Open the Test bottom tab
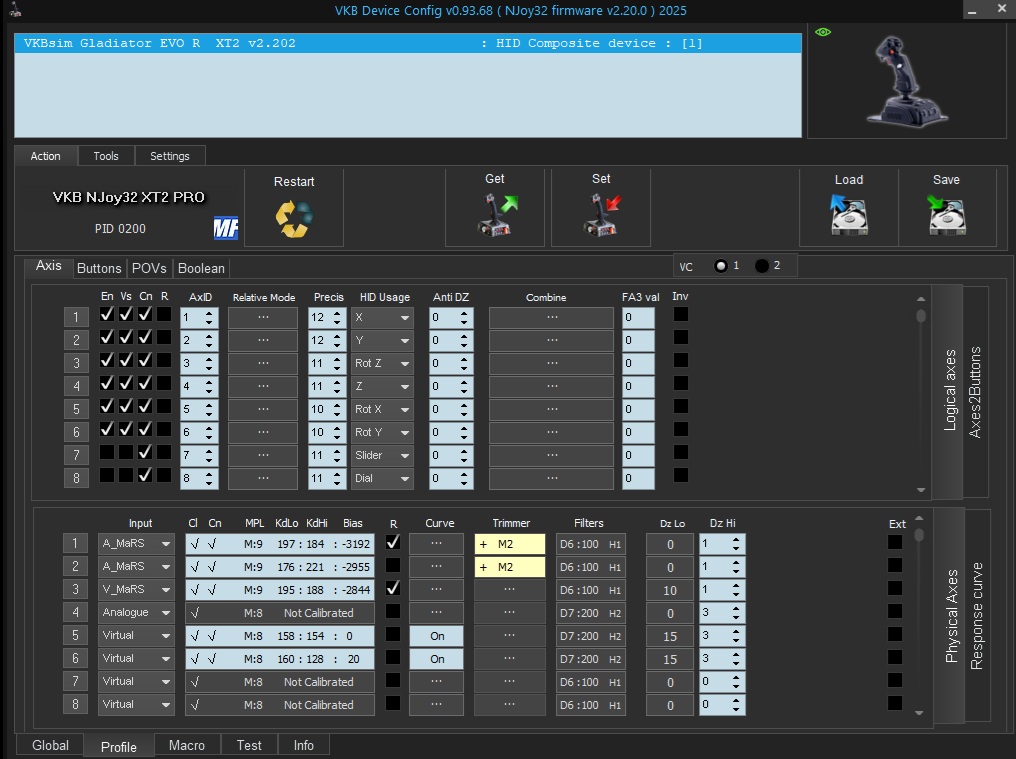Viewport: 1016px width, 759px height. [x=249, y=745]
